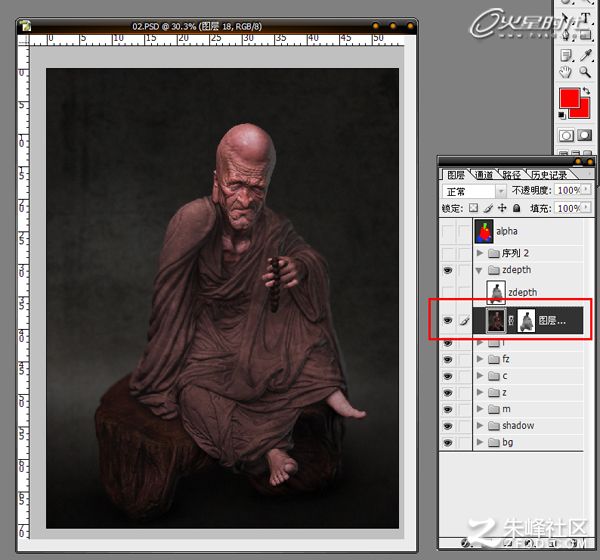Image resolution: width=600 pixels, height=560 pixels.
Task: Click the paintbrush indicator beside selected layer
Action: pos(464,320)
